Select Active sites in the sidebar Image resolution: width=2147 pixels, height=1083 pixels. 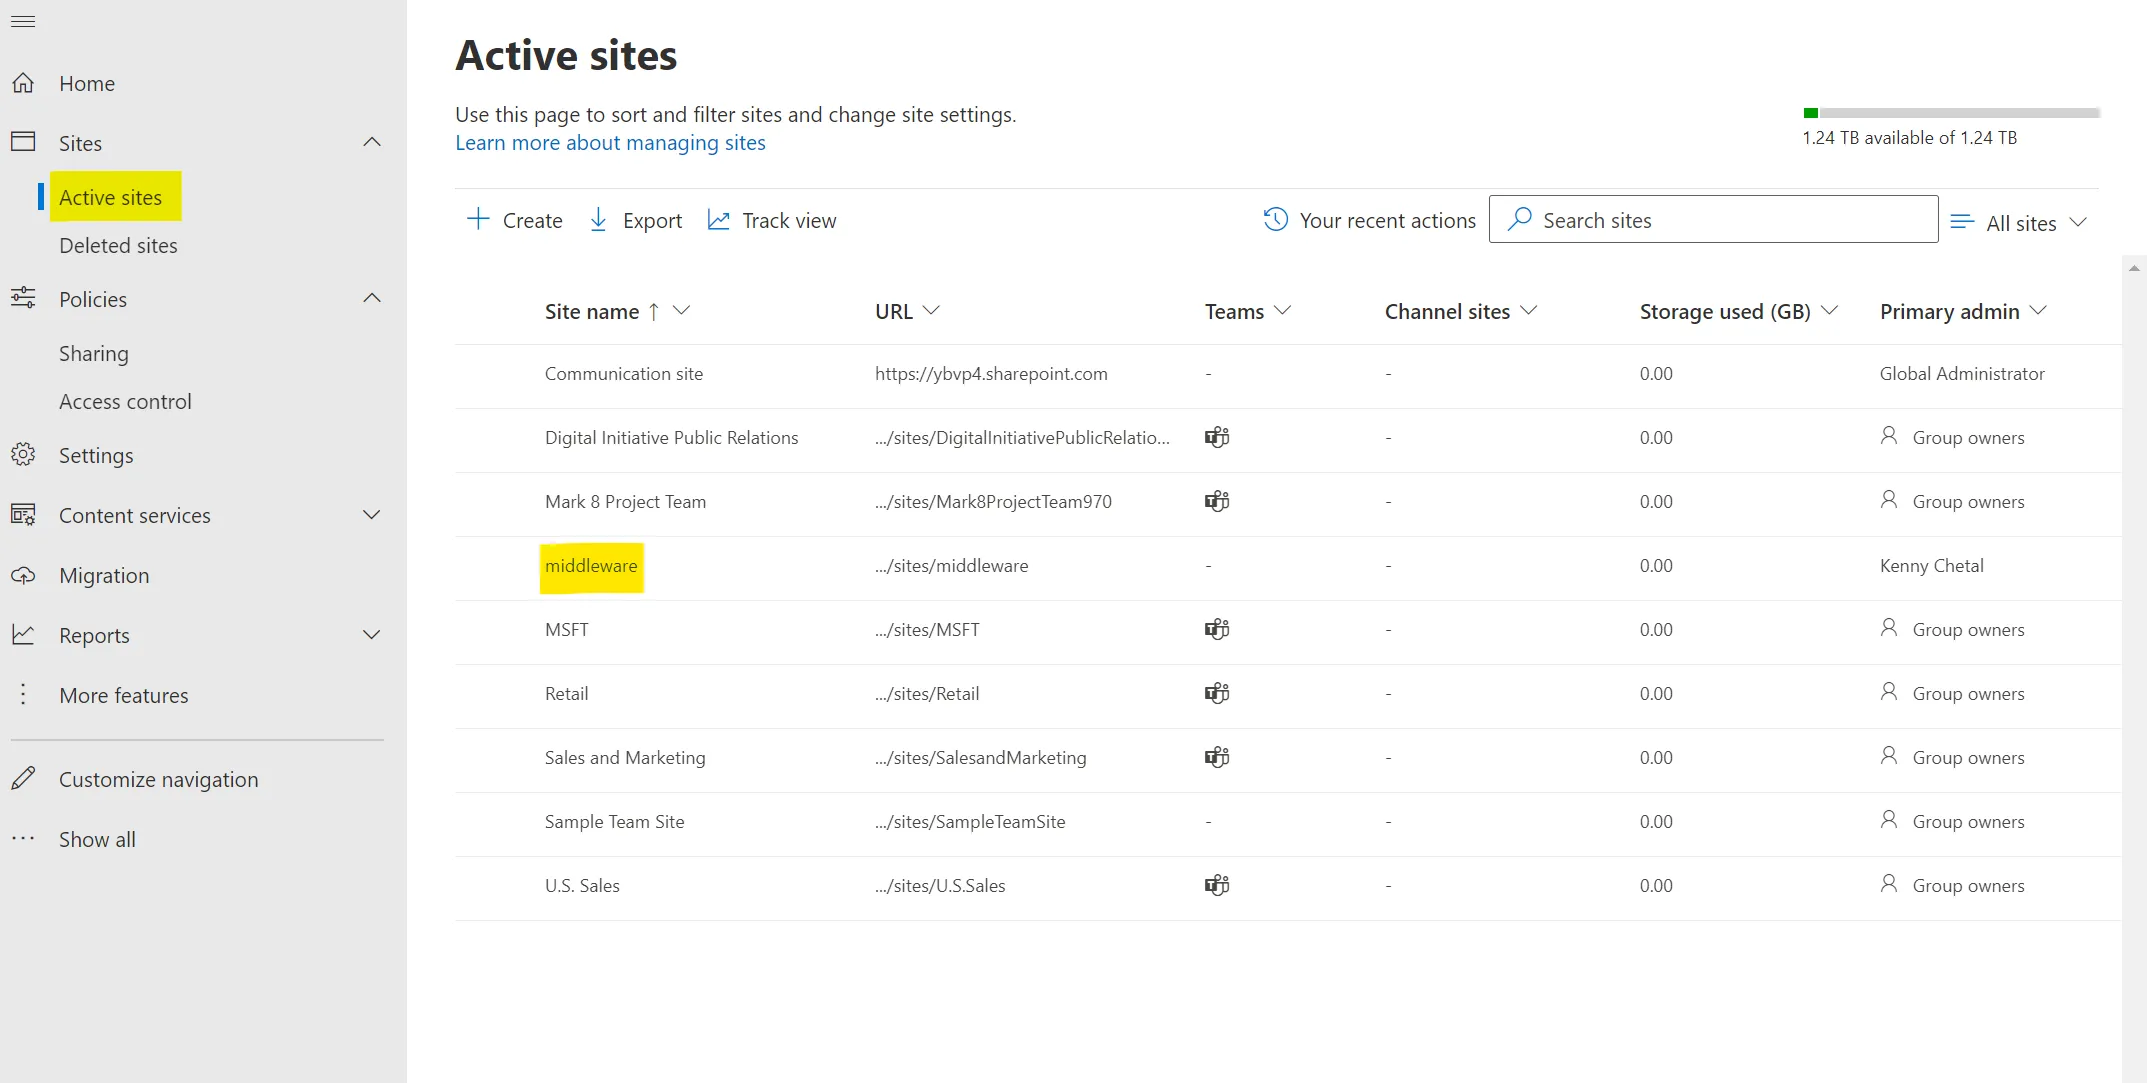click(x=110, y=197)
